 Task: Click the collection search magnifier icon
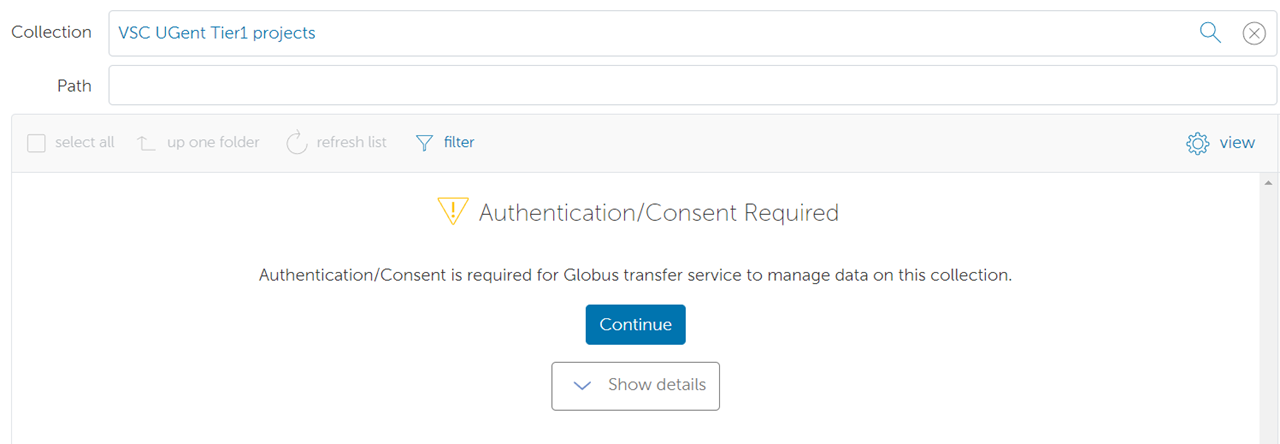click(x=1210, y=33)
